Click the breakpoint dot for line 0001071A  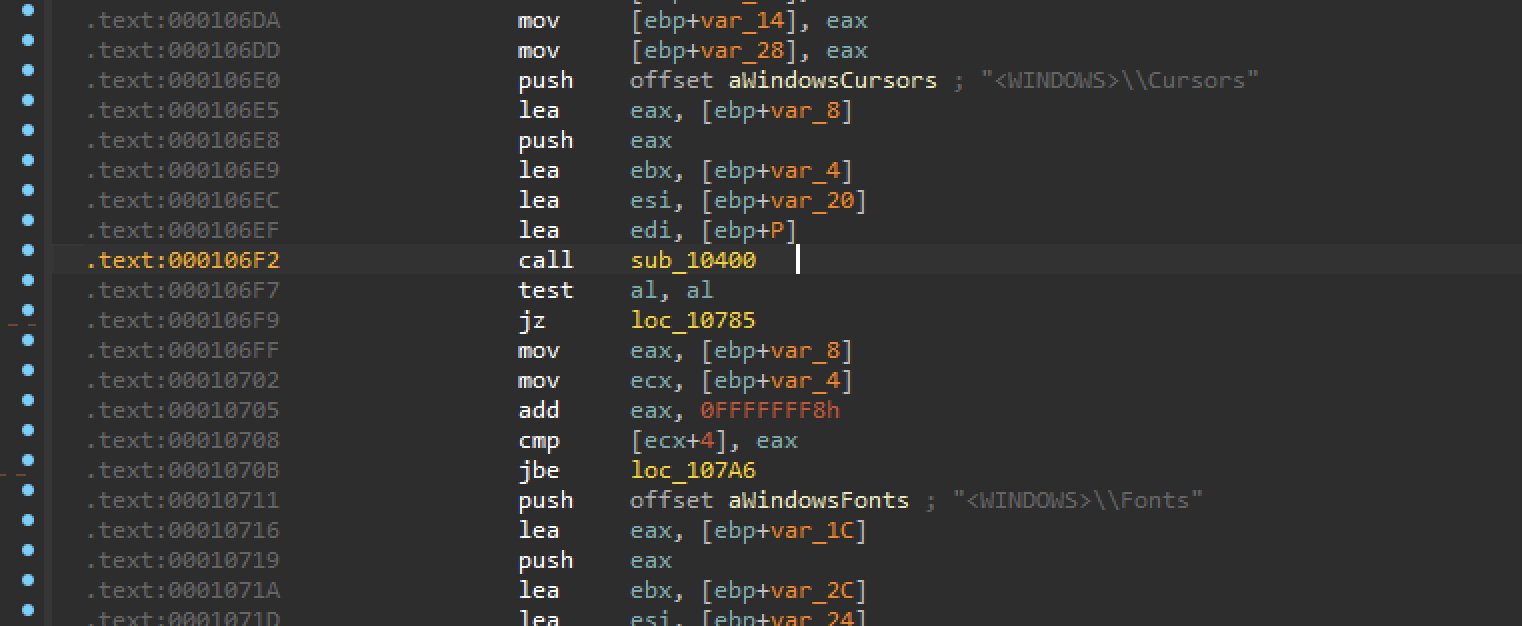(28, 580)
